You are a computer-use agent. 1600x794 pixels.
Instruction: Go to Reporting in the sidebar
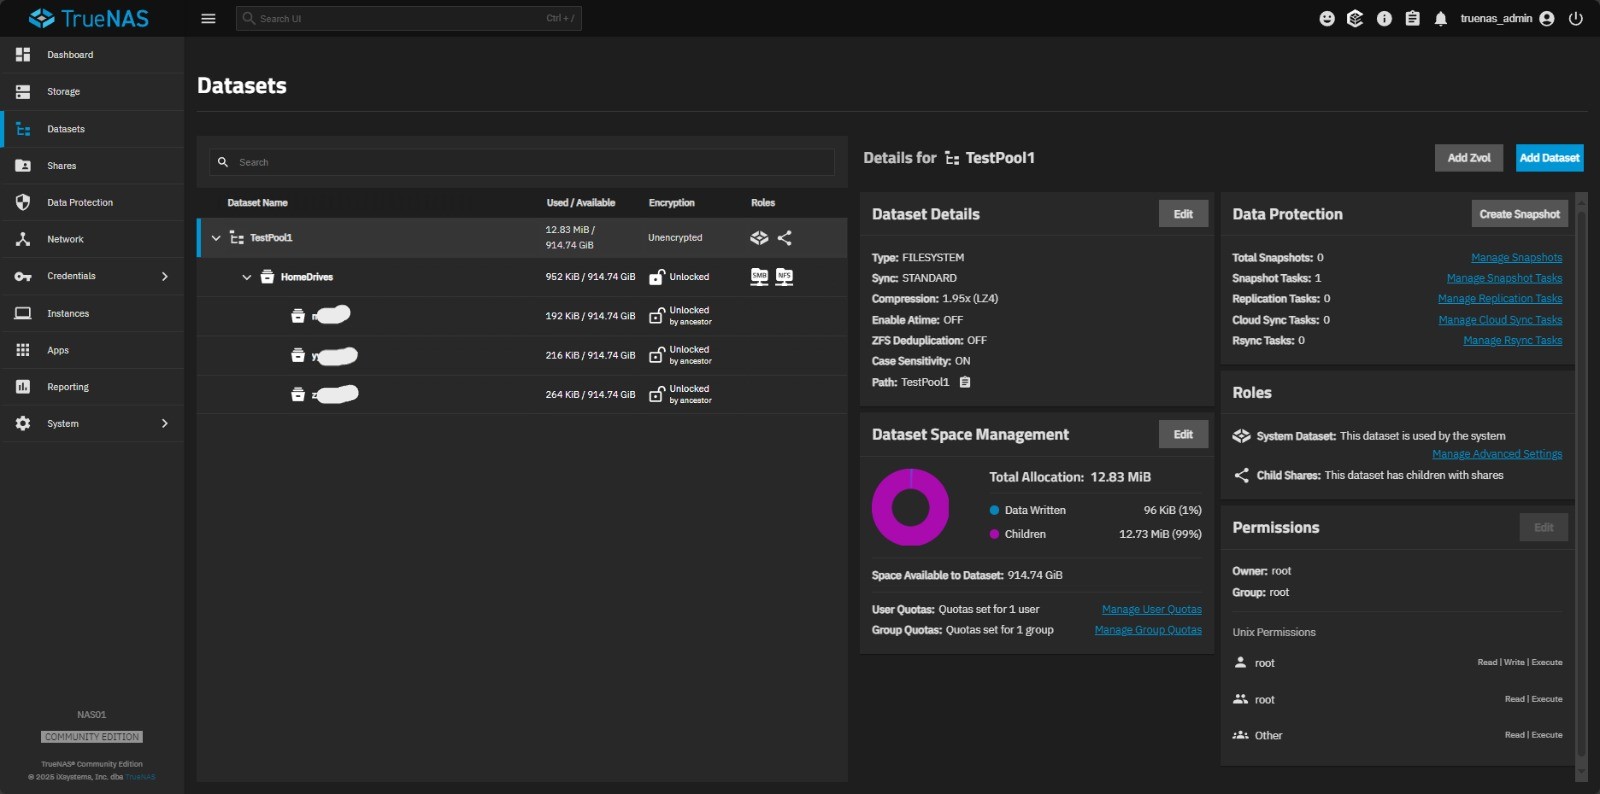(93, 387)
